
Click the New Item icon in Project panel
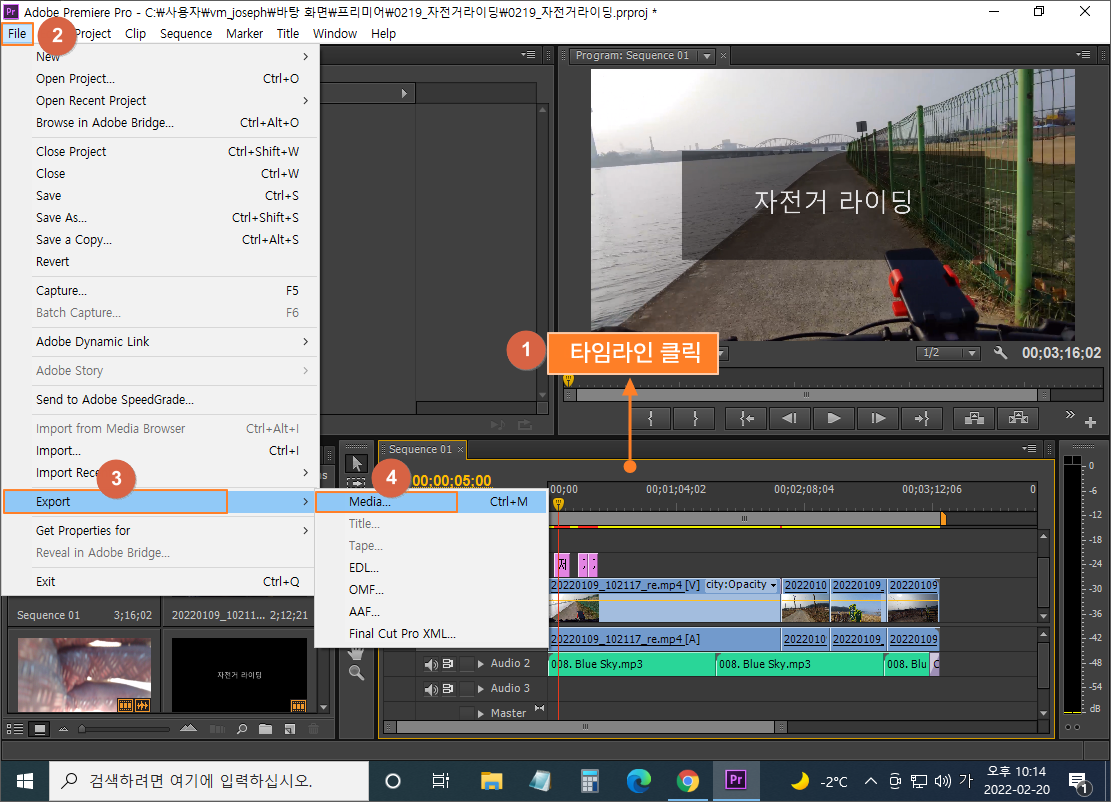pyautogui.click(x=289, y=728)
